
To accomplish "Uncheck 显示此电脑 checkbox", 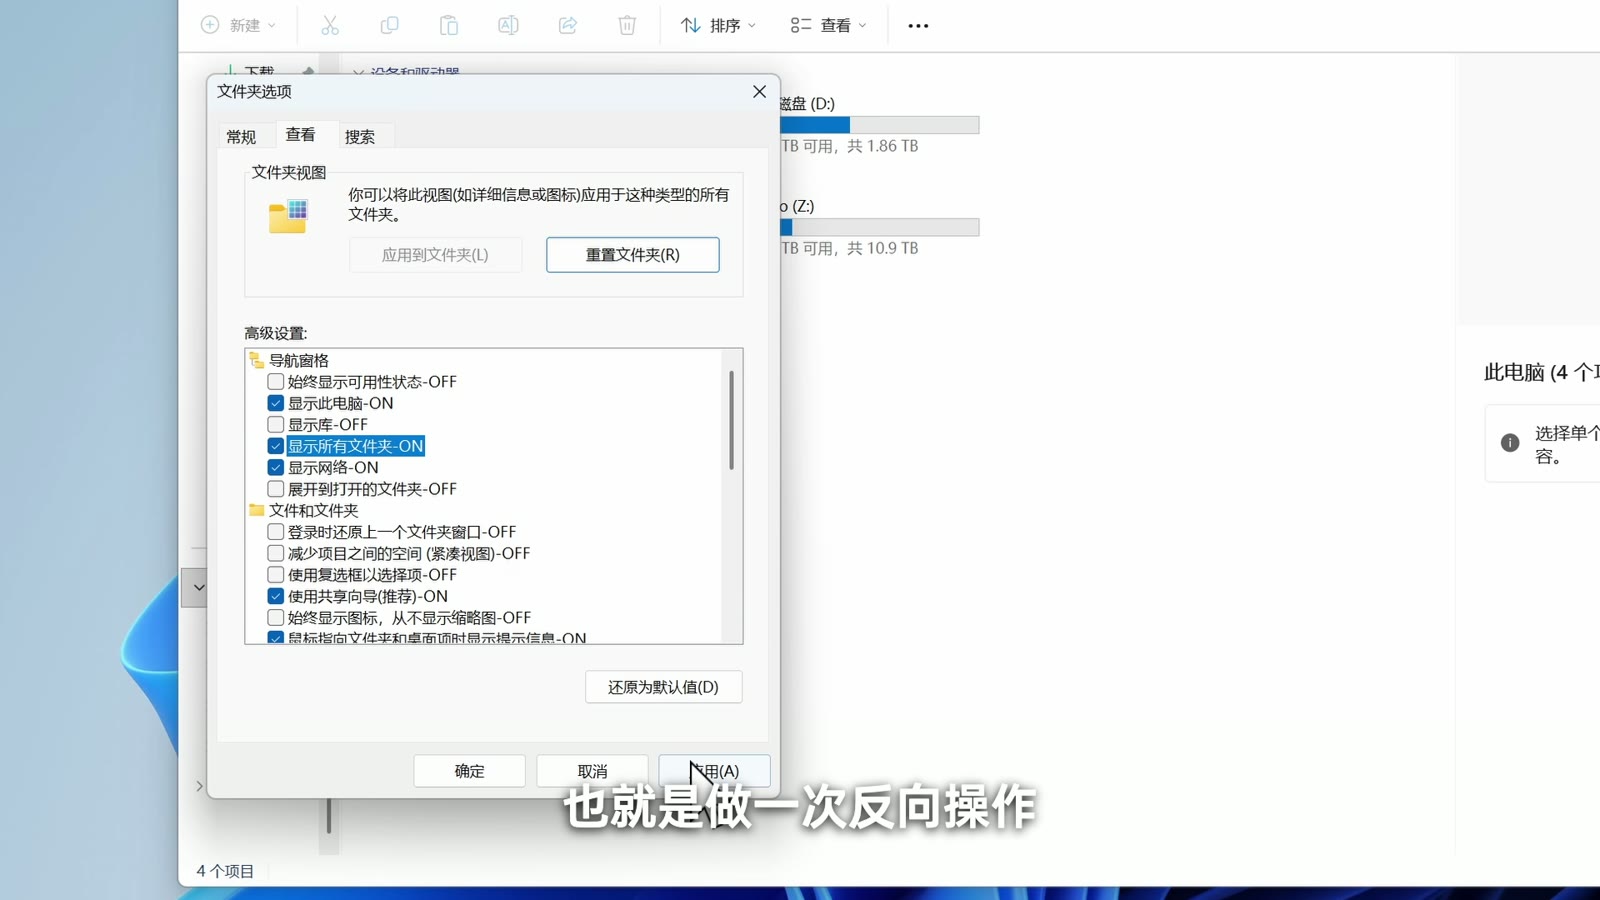I will [276, 403].
